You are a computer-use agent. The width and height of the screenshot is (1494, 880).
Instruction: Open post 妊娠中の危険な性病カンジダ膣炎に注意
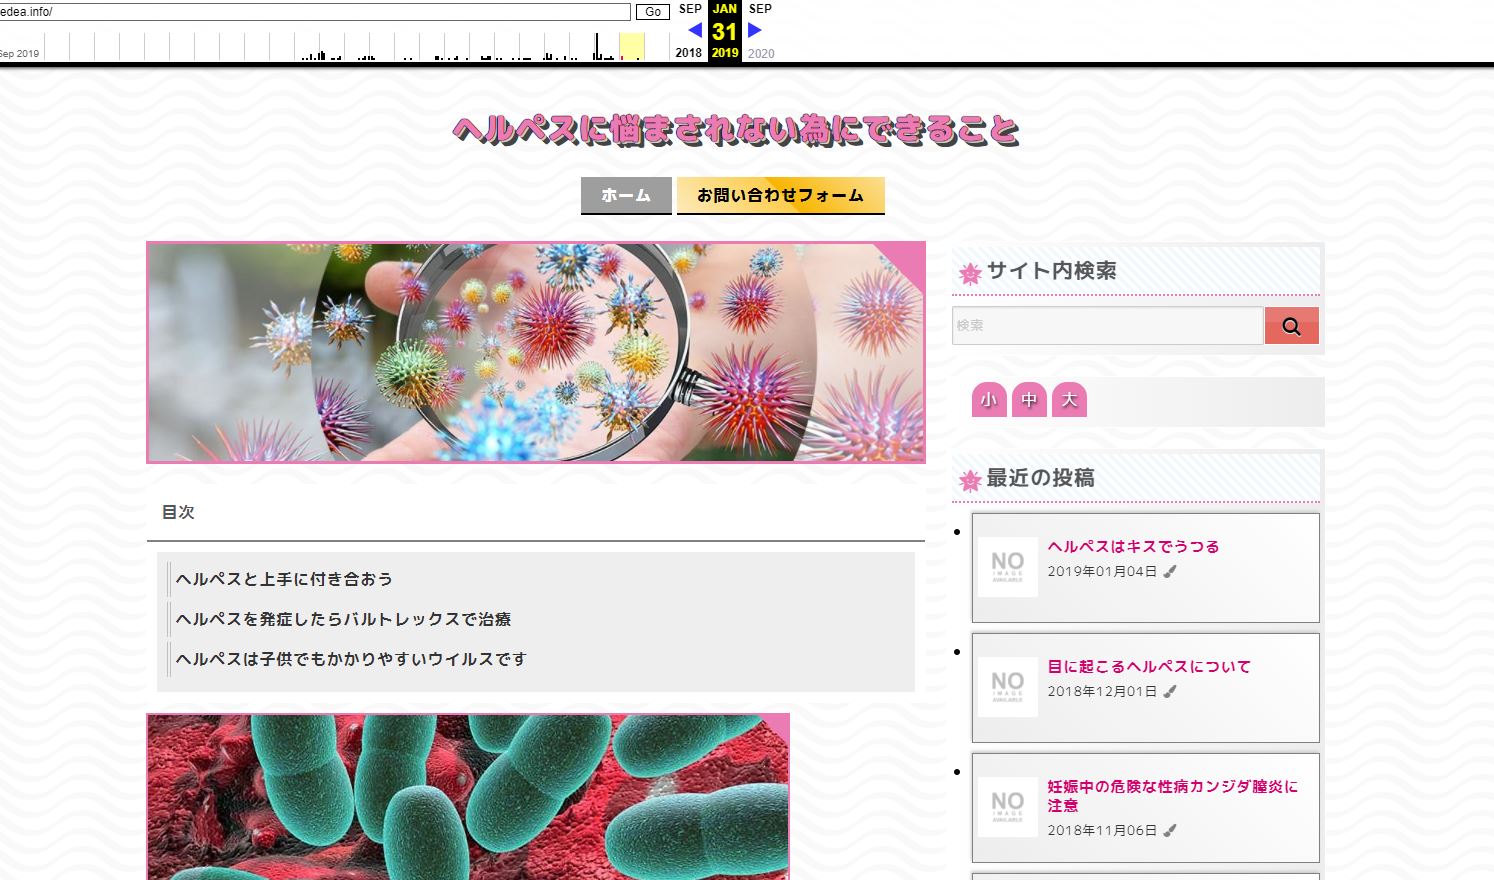pyautogui.click(x=1172, y=795)
